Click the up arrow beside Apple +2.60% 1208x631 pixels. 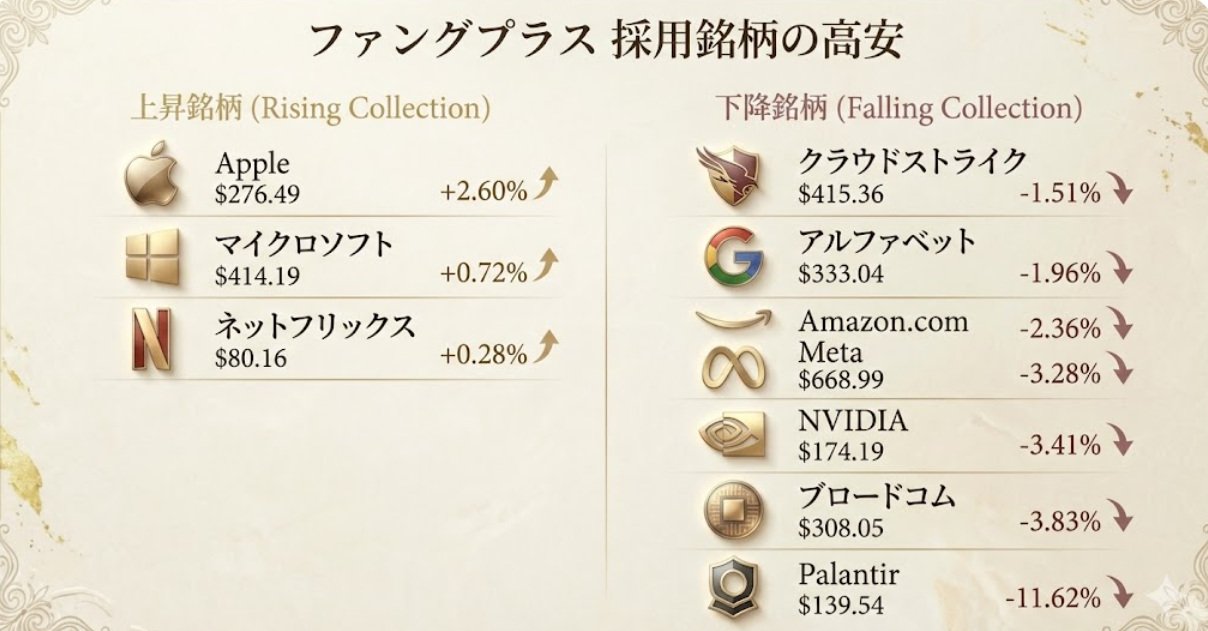point(546,185)
